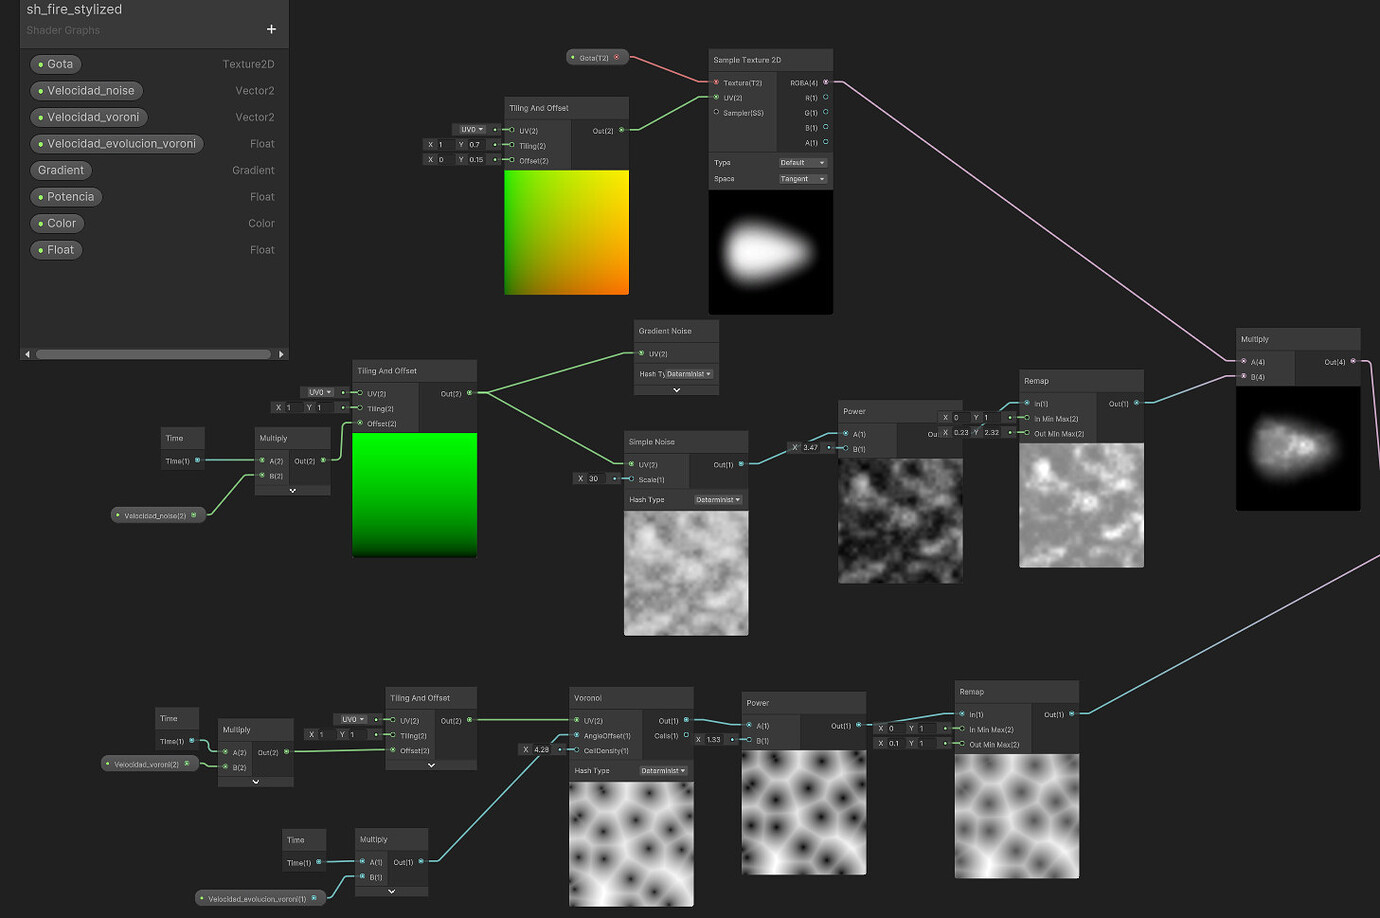Click the plus icon to add a property
The height and width of the screenshot is (918, 1380).
[x=271, y=29]
